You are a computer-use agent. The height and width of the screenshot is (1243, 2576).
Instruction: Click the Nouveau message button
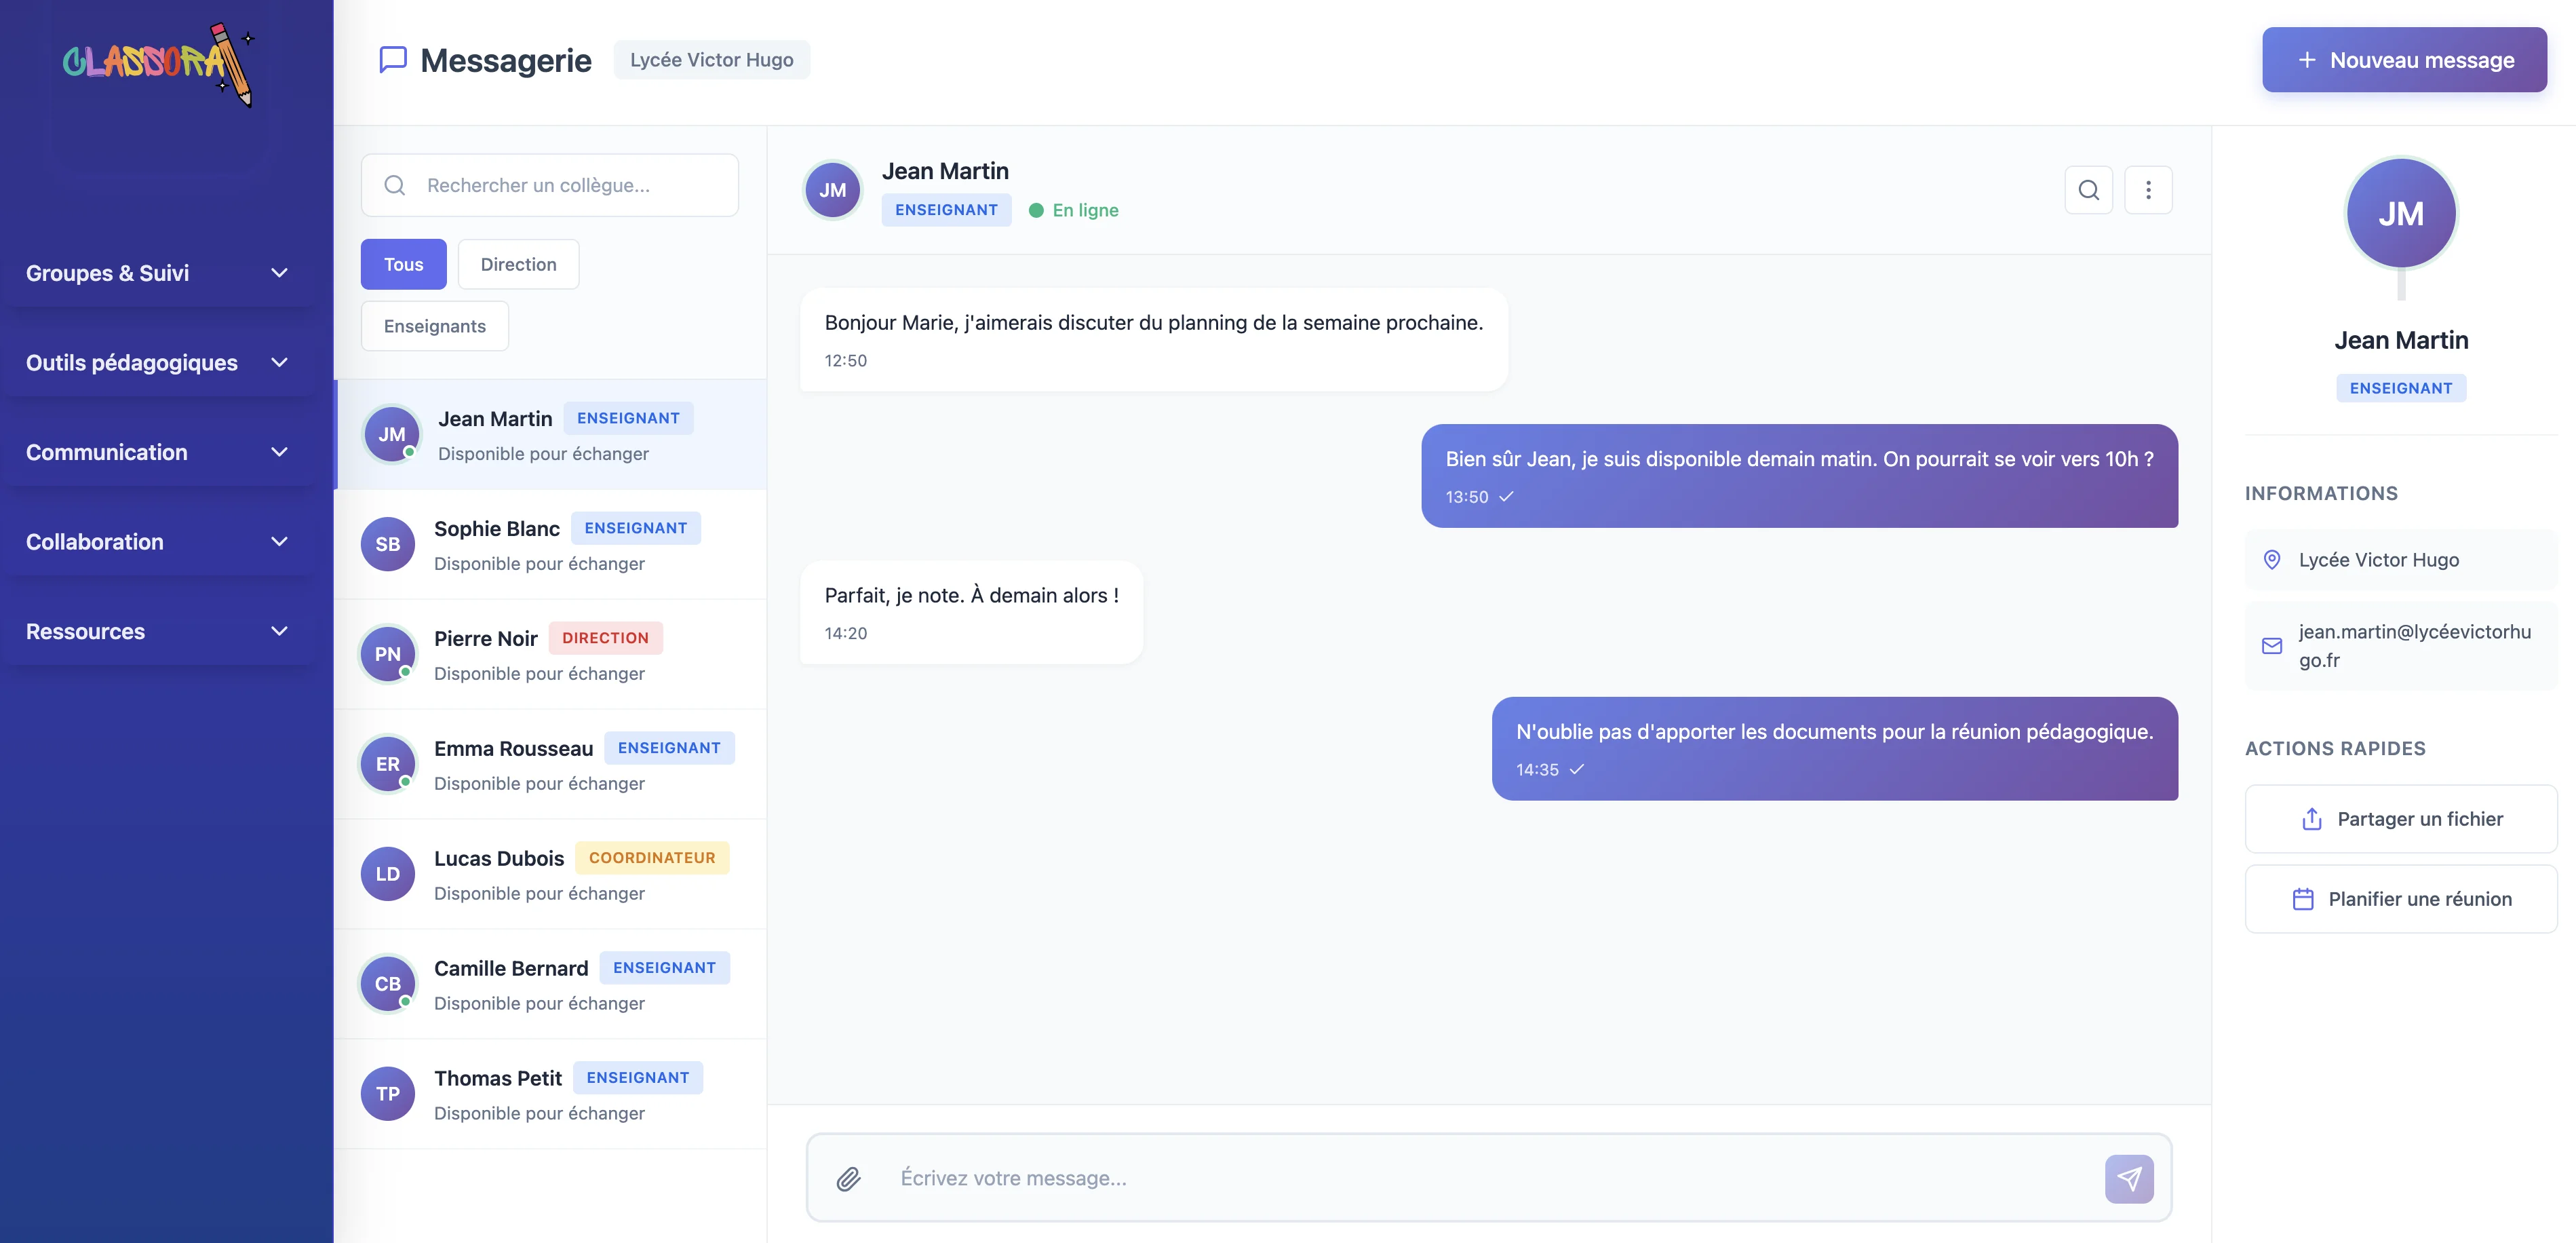pos(2403,60)
